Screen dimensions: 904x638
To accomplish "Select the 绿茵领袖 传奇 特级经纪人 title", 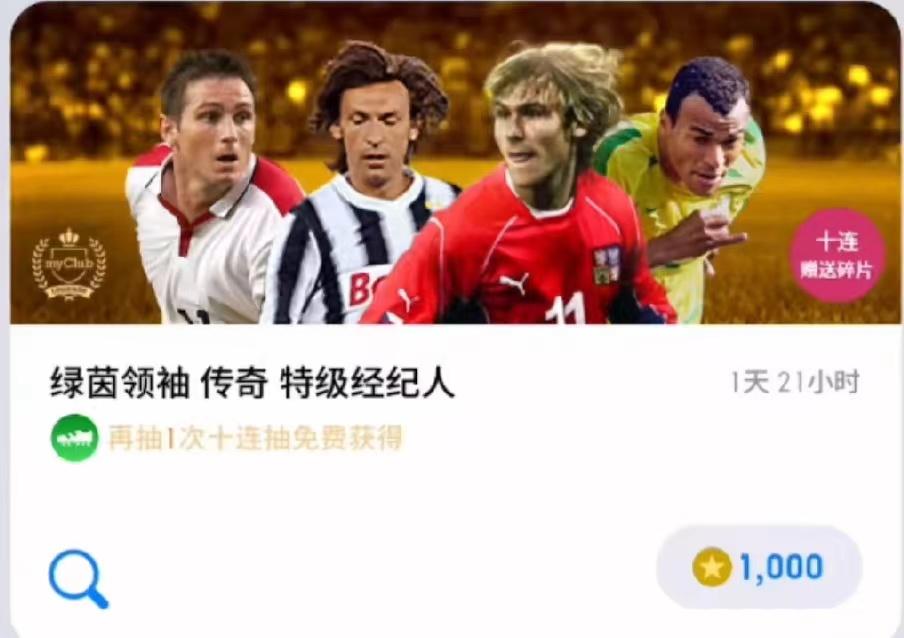I will 252,383.
